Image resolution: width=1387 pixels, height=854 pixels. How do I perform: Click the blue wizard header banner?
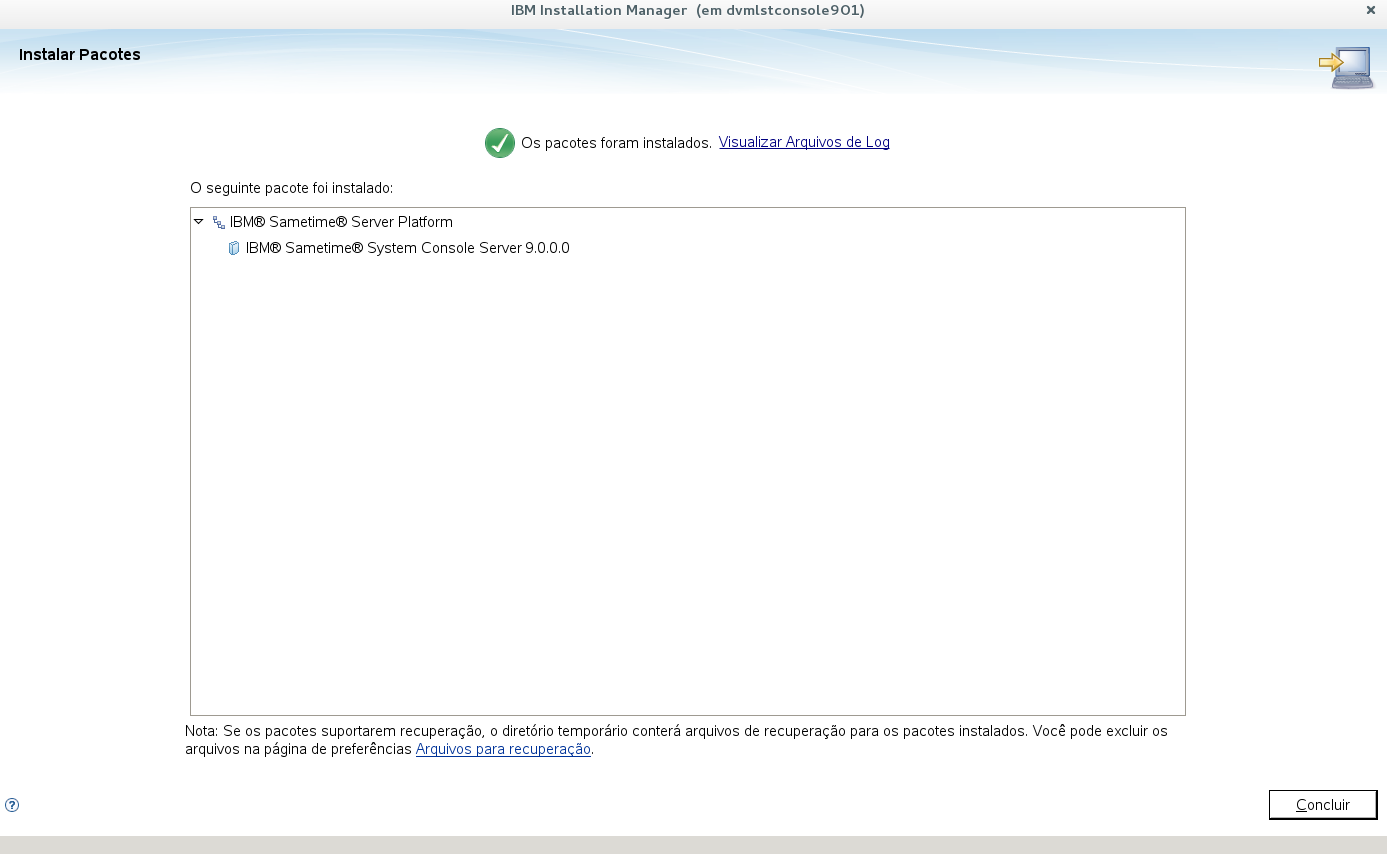693,61
